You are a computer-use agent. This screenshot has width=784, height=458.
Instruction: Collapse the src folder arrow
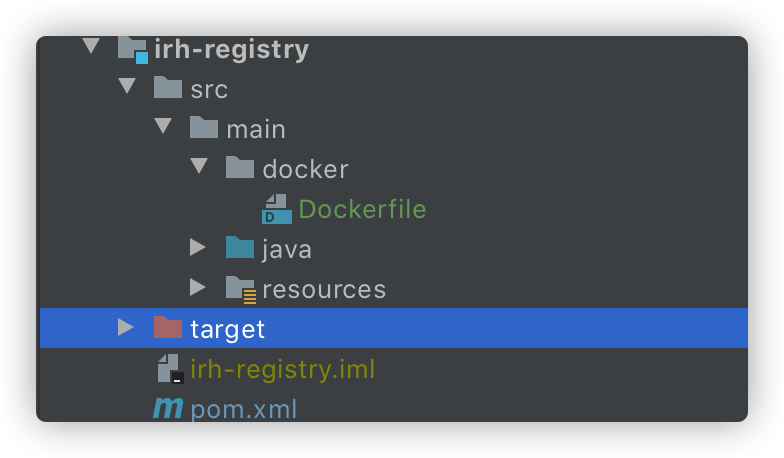pyautogui.click(x=127, y=87)
